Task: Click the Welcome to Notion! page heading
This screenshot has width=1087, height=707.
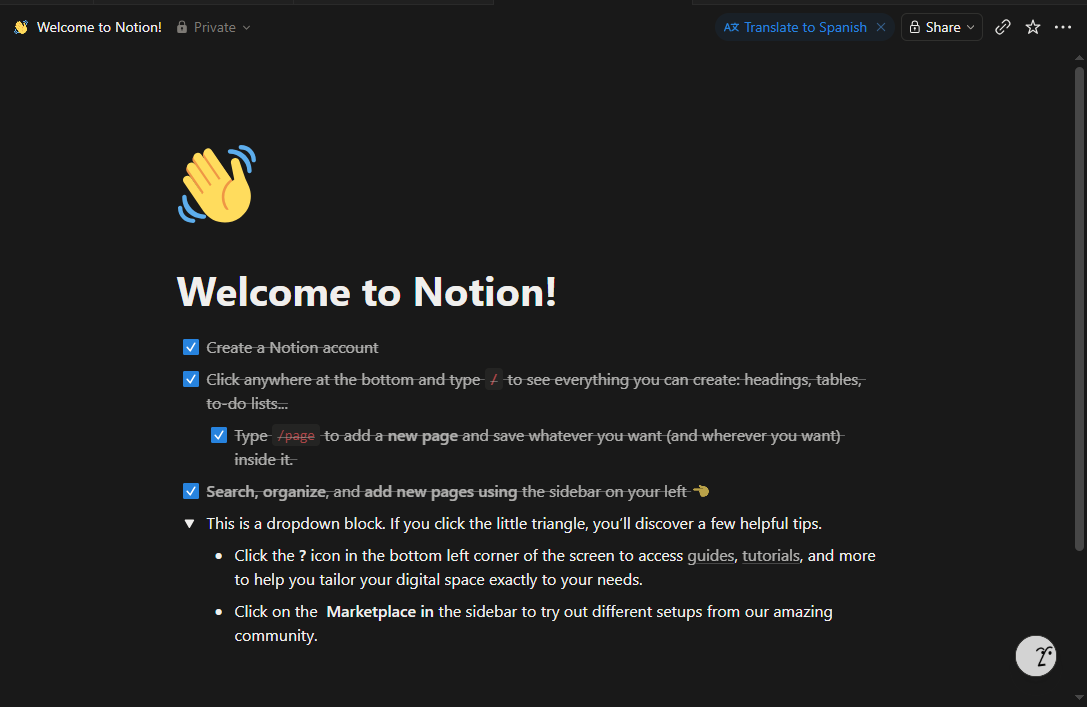Action: click(x=367, y=291)
